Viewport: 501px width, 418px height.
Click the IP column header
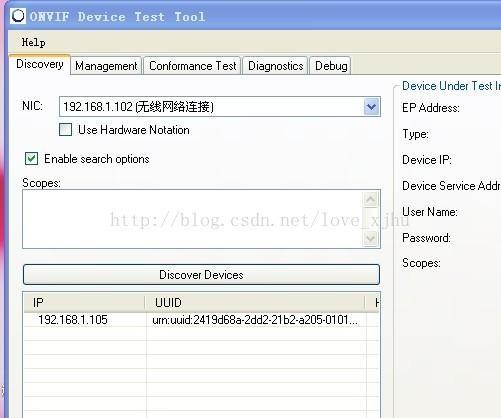pyautogui.click(x=85, y=303)
